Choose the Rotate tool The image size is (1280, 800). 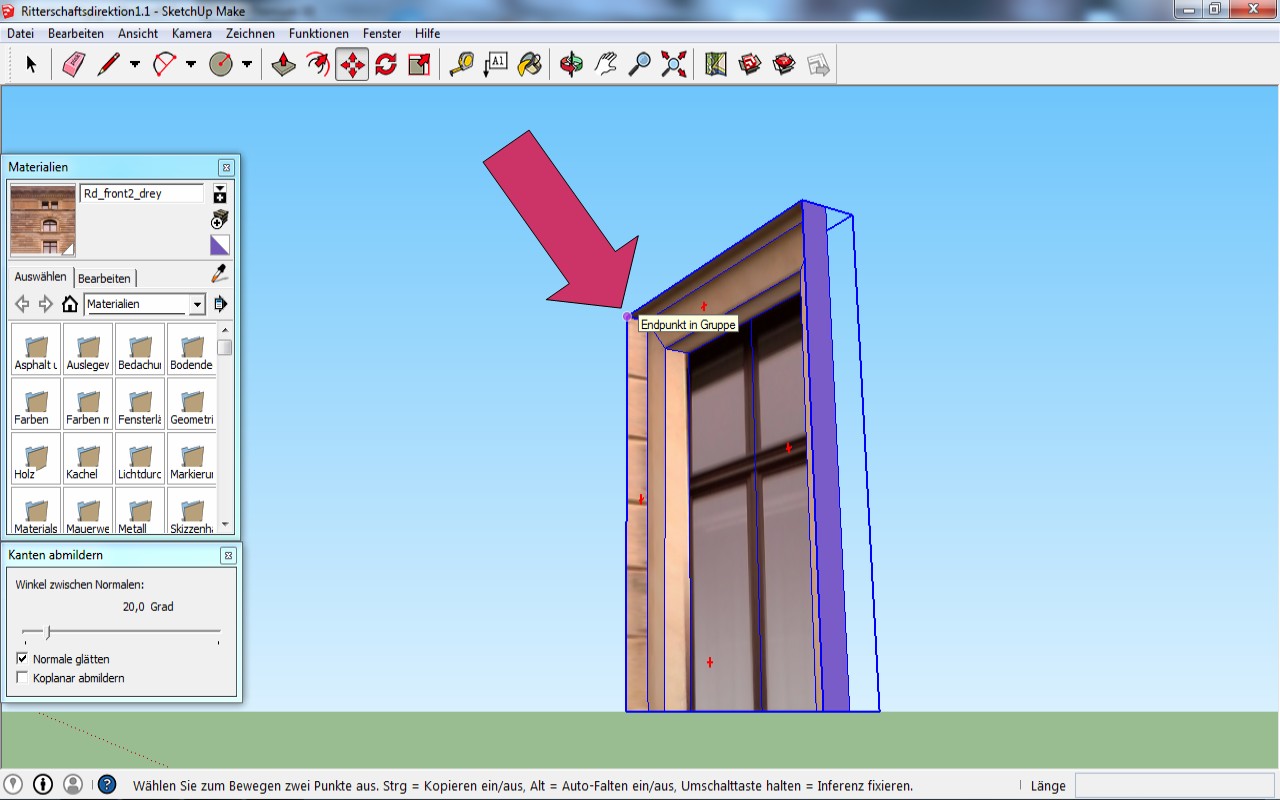pos(386,65)
